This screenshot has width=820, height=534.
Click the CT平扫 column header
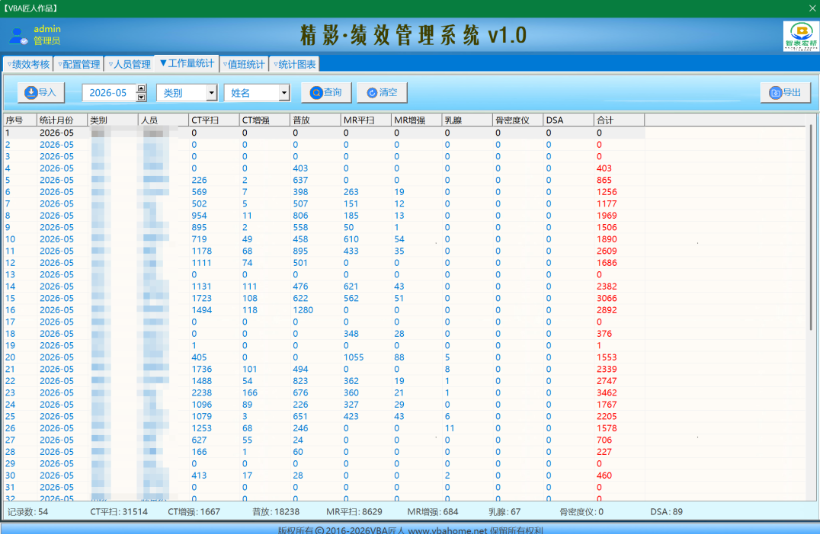tap(214, 120)
